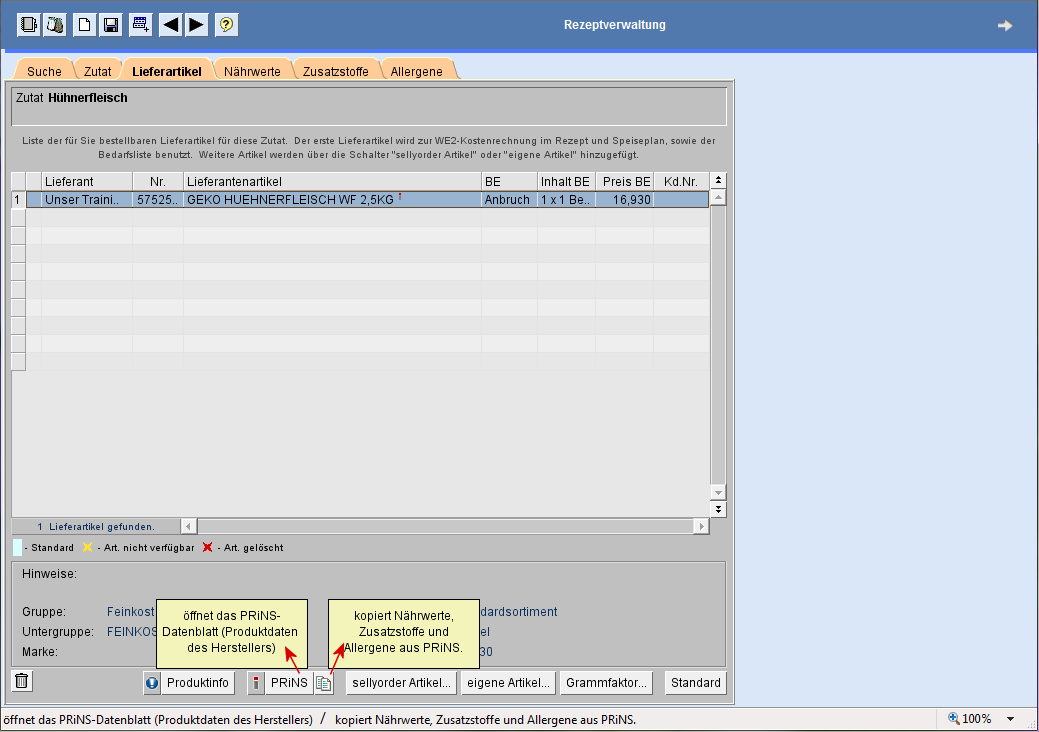The width and height of the screenshot is (1039, 732).
Task: Click the '57525..' article number cell
Action: (158, 199)
